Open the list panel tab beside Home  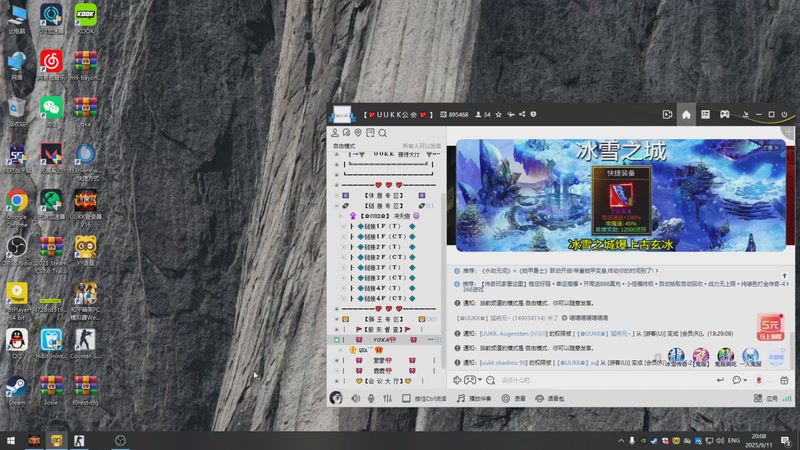click(705, 115)
